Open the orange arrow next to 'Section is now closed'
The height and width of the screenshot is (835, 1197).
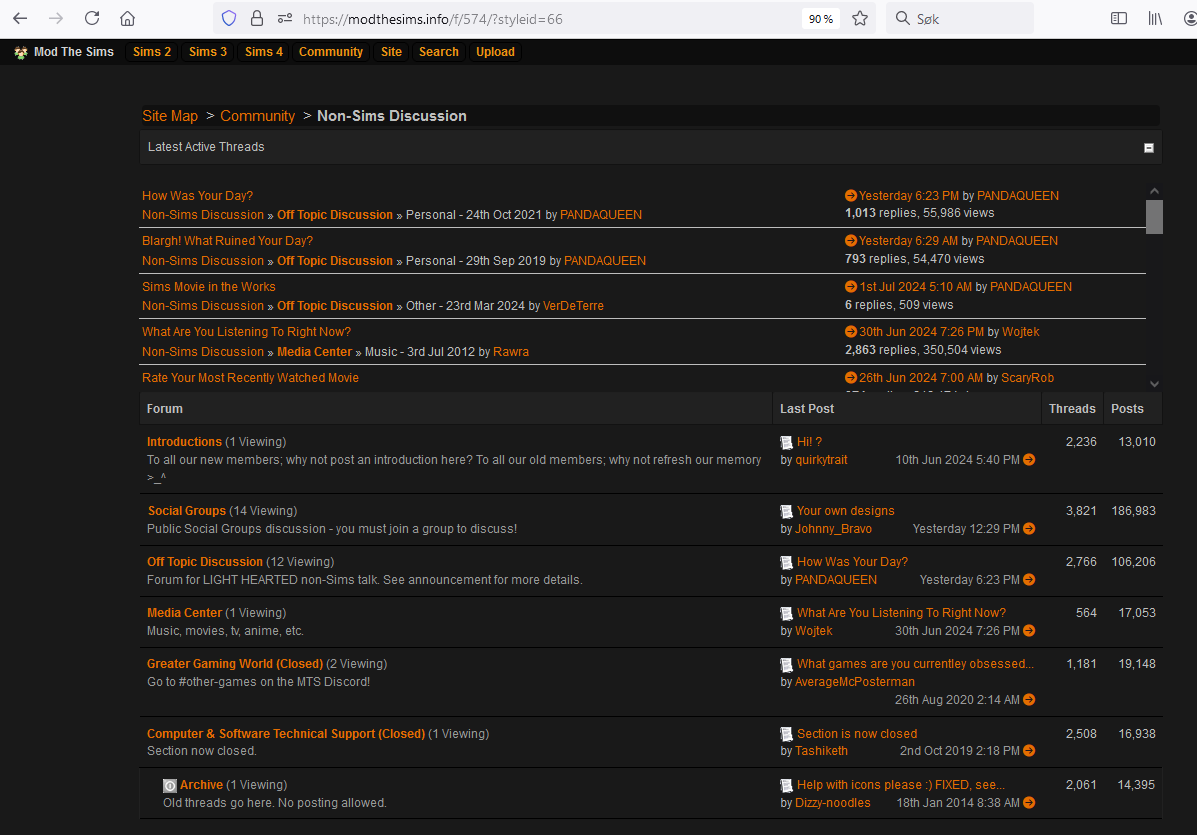pyautogui.click(x=1029, y=750)
